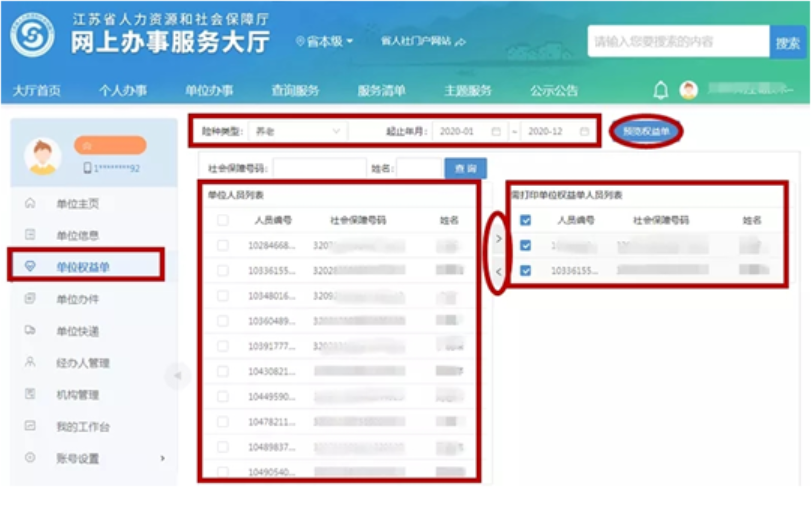Open the 个人办事 menu
Viewport: 811px width, 513px height.
123,91
